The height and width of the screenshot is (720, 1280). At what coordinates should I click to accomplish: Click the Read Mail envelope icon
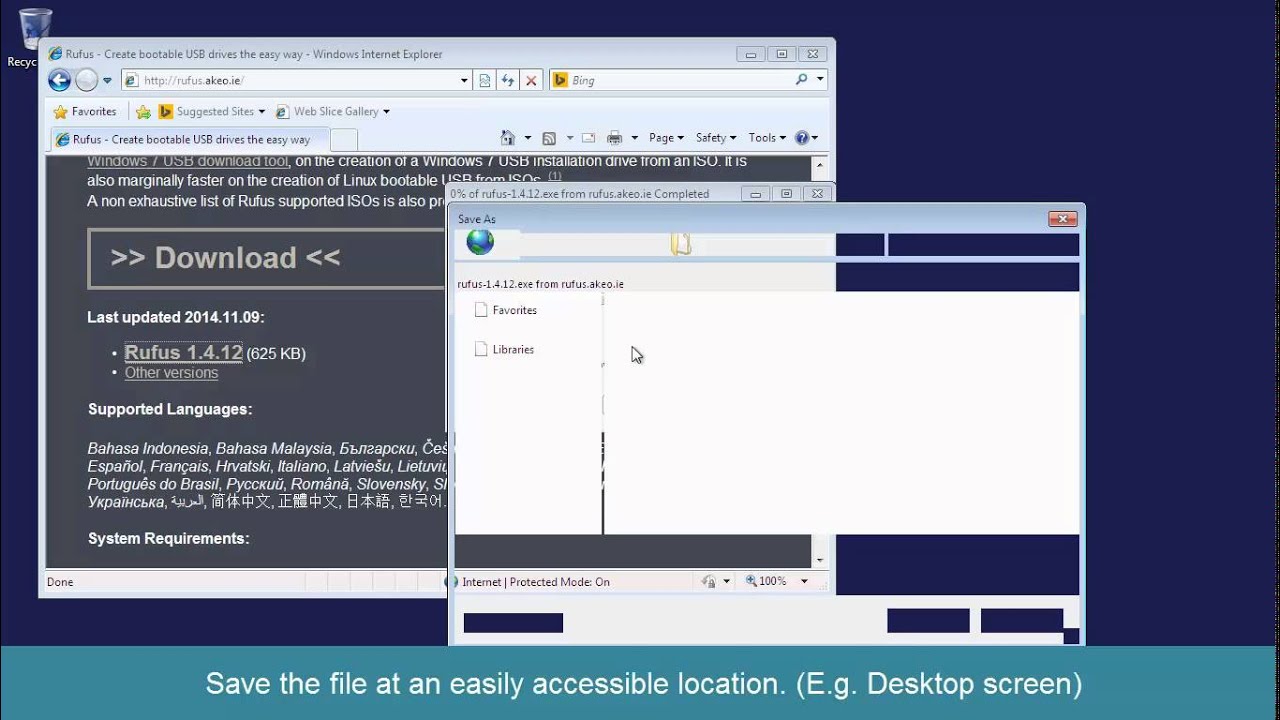(588, 138)
